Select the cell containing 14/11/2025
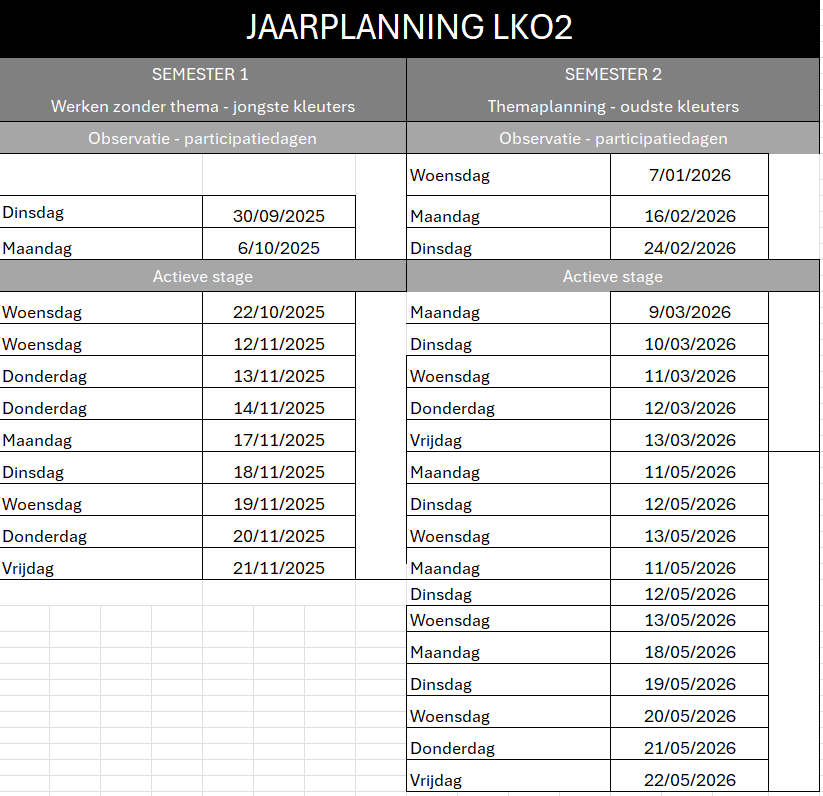 [x=278, y=408]
